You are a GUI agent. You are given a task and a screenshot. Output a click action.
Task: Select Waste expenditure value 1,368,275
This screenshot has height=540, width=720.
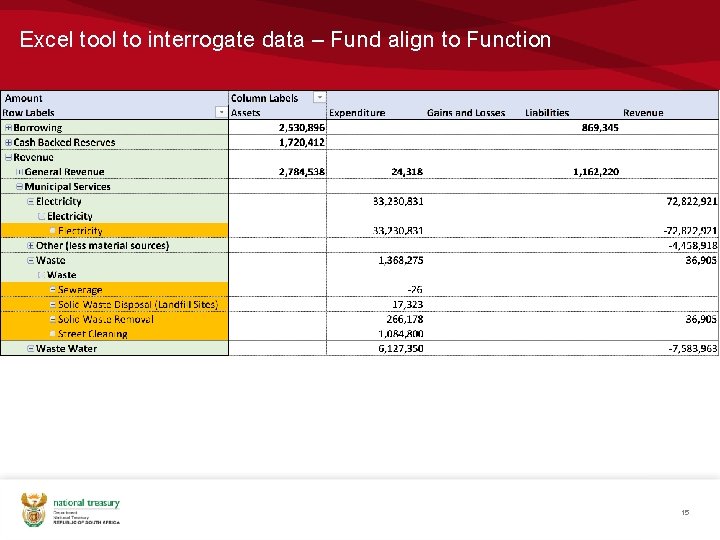point(400,260)
